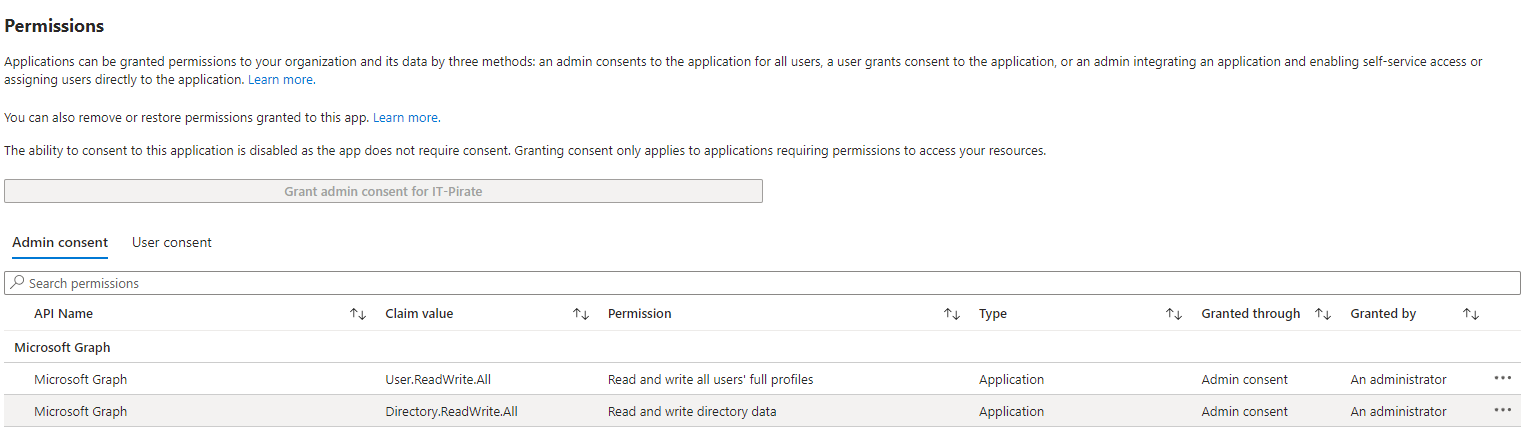Click the Permission column header
The height and width of the screenshot is (433, 1523).
(640, 314)
